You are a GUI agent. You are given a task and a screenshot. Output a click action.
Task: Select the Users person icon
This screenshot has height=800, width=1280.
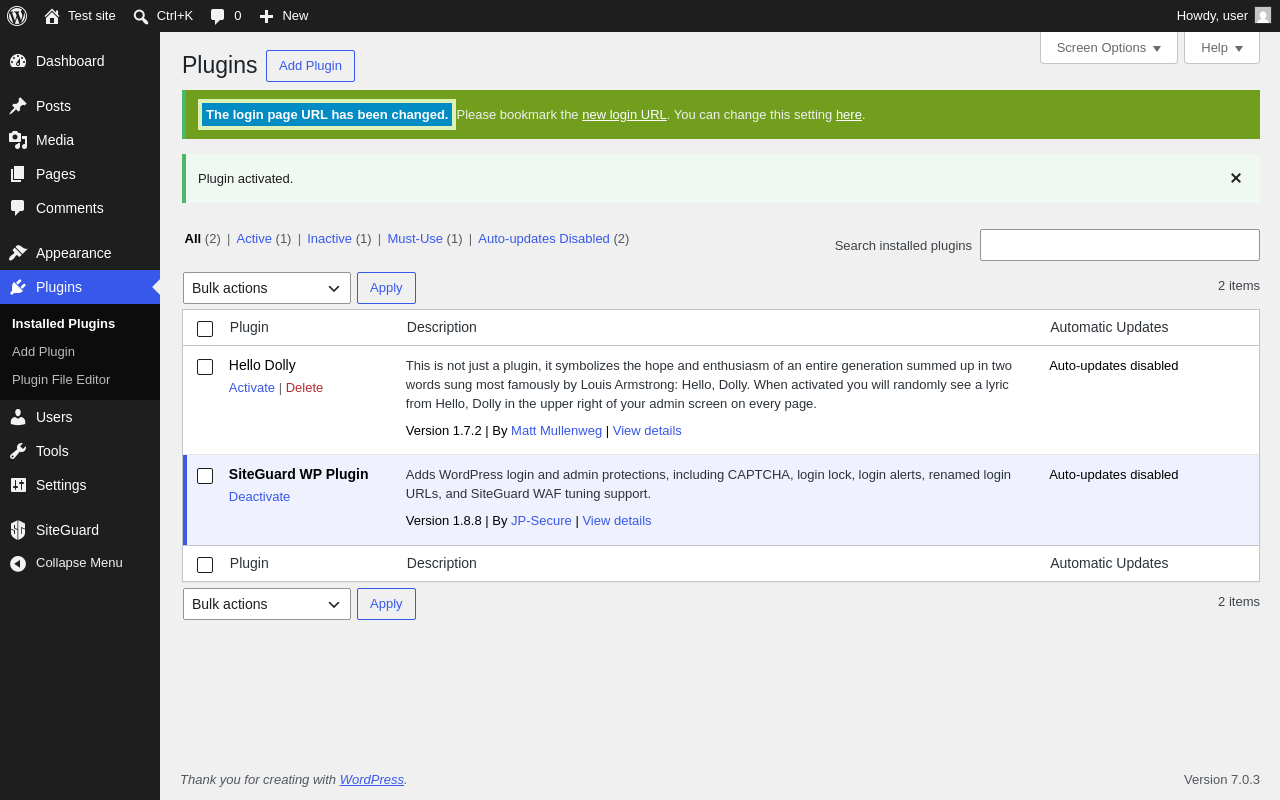click(x=18, y=417)
